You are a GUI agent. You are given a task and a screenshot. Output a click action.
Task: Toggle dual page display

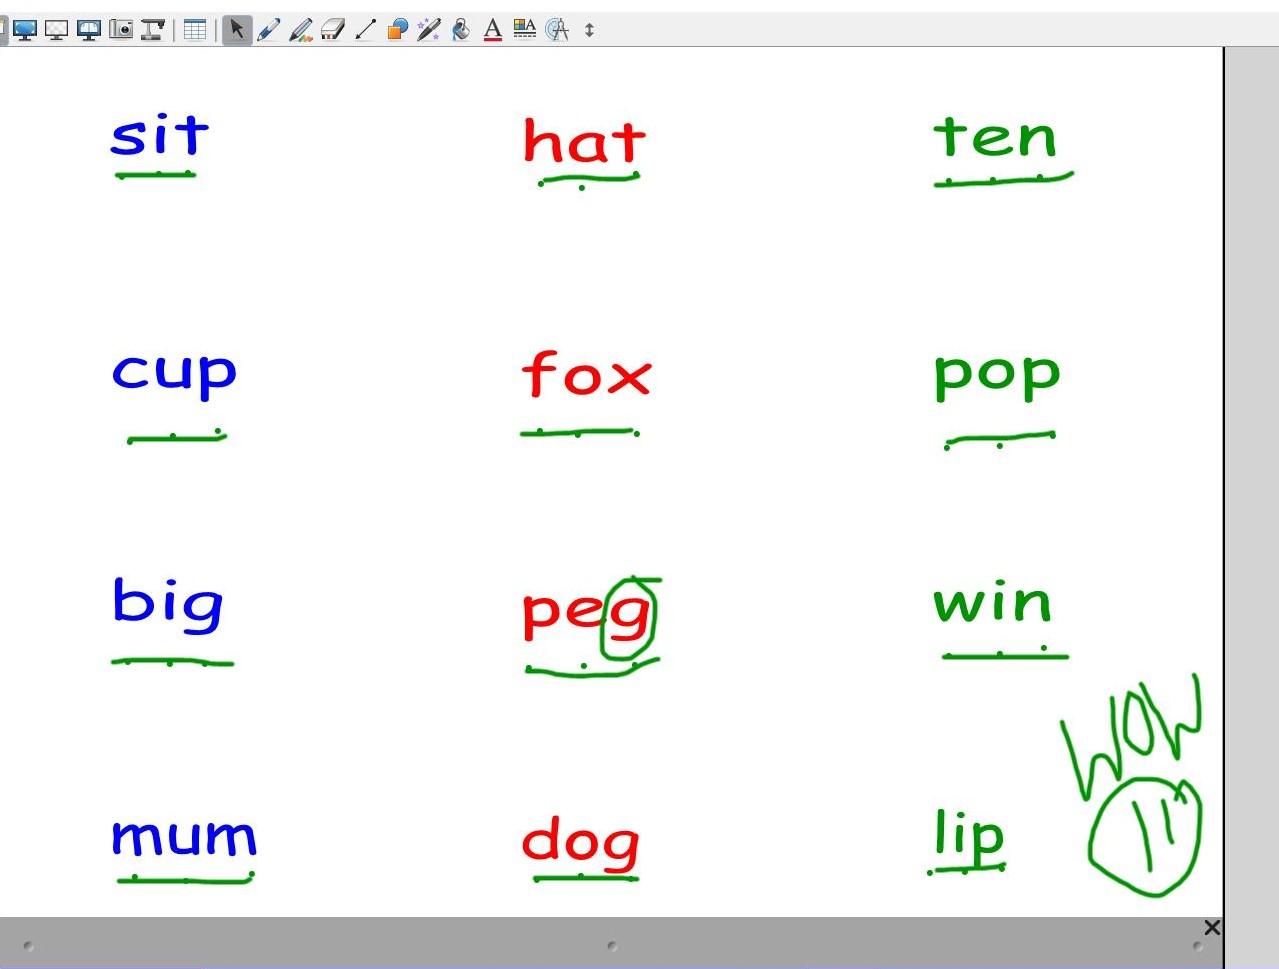[x=89, y=30]
